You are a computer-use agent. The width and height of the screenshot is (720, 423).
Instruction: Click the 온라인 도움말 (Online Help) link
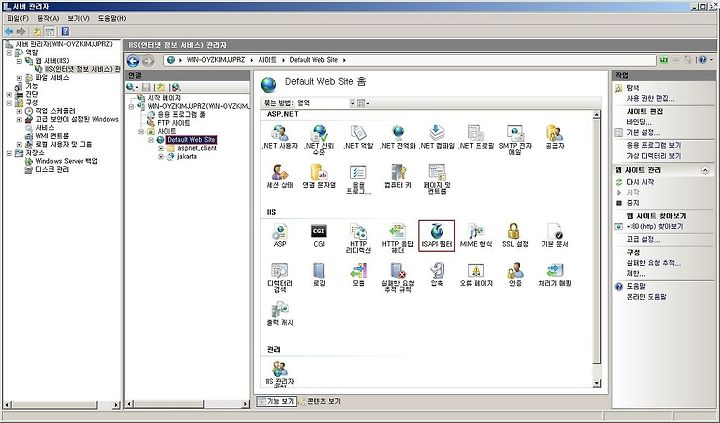pos(646,297)
